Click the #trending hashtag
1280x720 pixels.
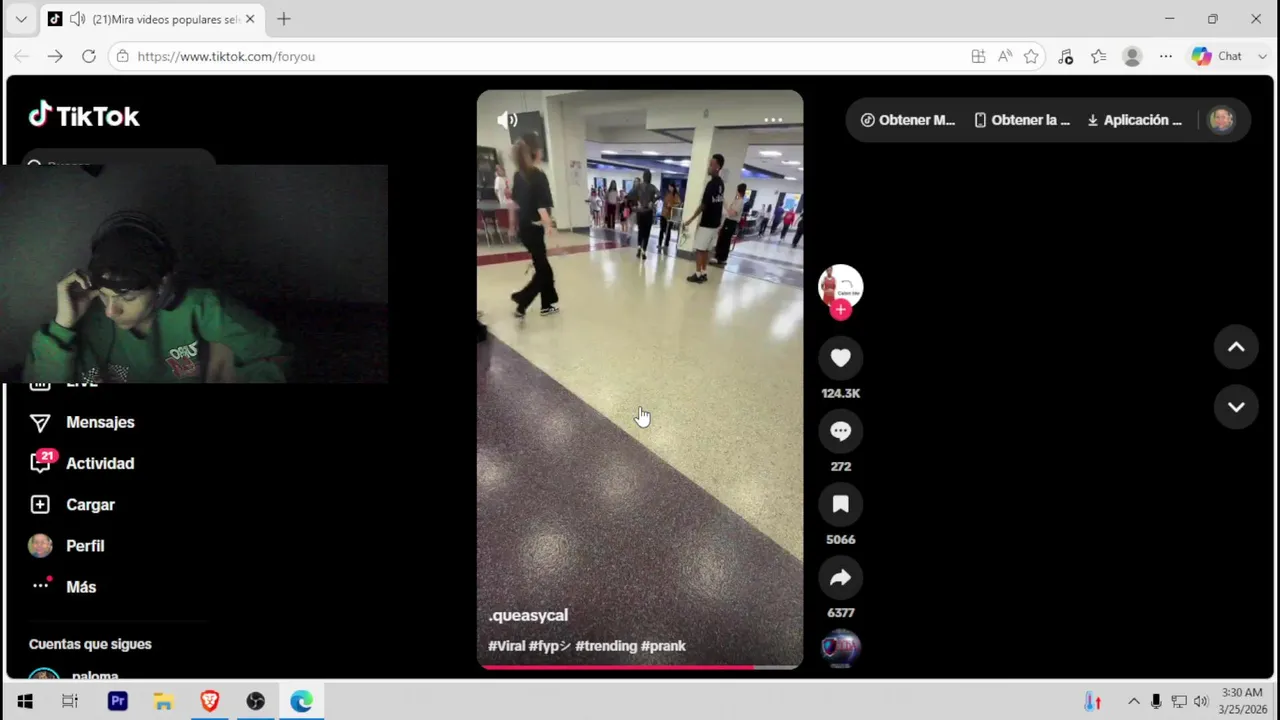606,646
